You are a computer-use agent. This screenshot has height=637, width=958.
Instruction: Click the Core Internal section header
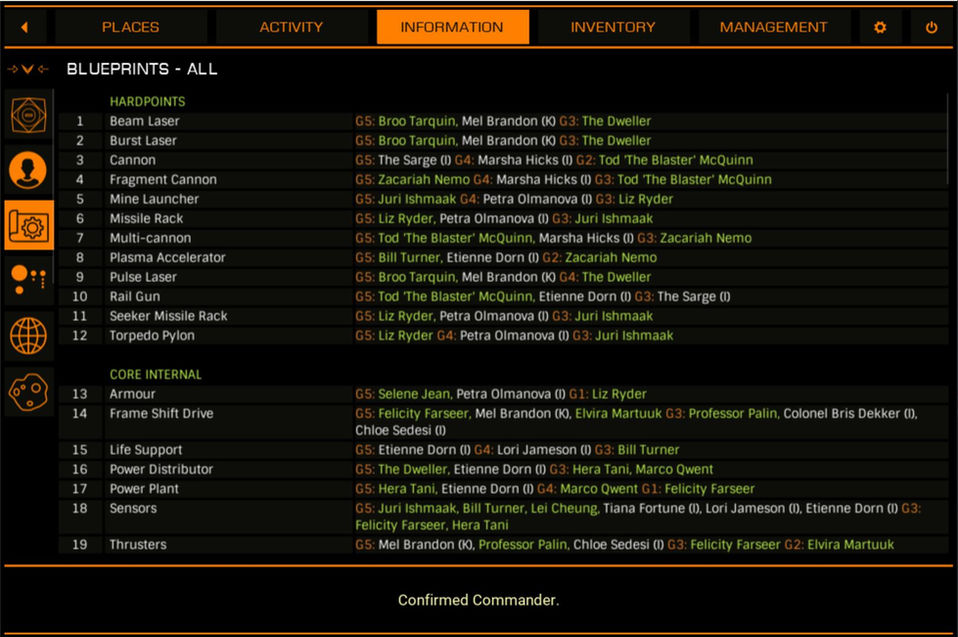pos(155,374)
